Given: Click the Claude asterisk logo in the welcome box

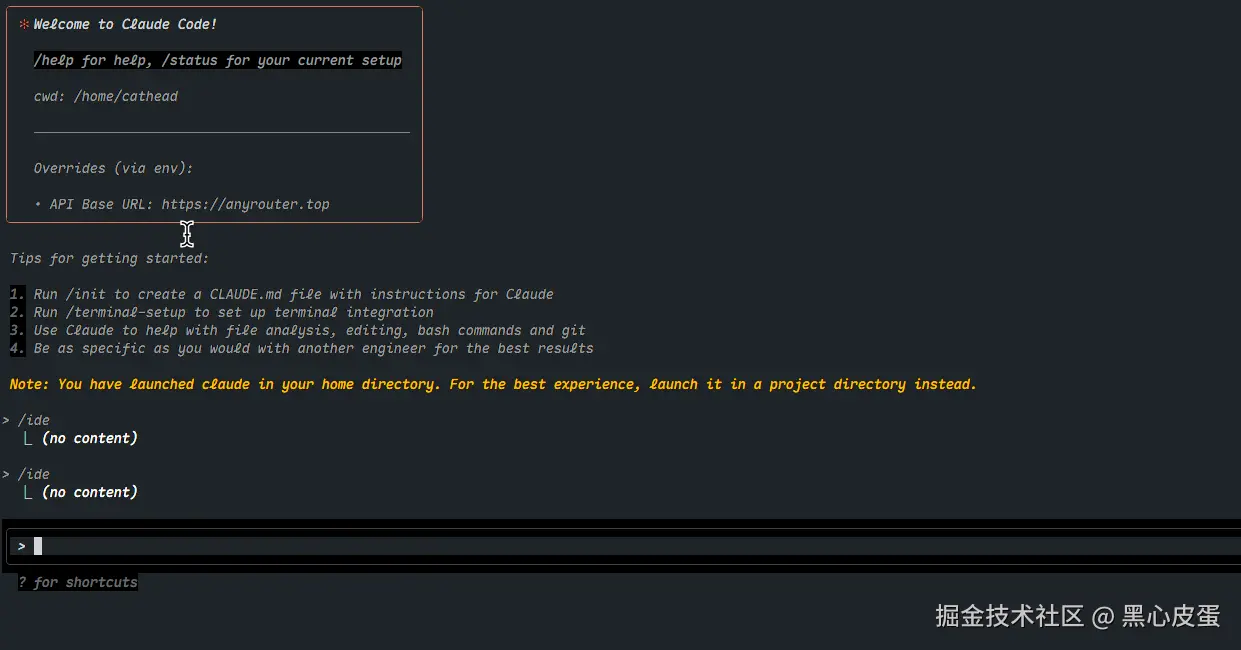Looking at the screenshot, I should coord(24,24).
